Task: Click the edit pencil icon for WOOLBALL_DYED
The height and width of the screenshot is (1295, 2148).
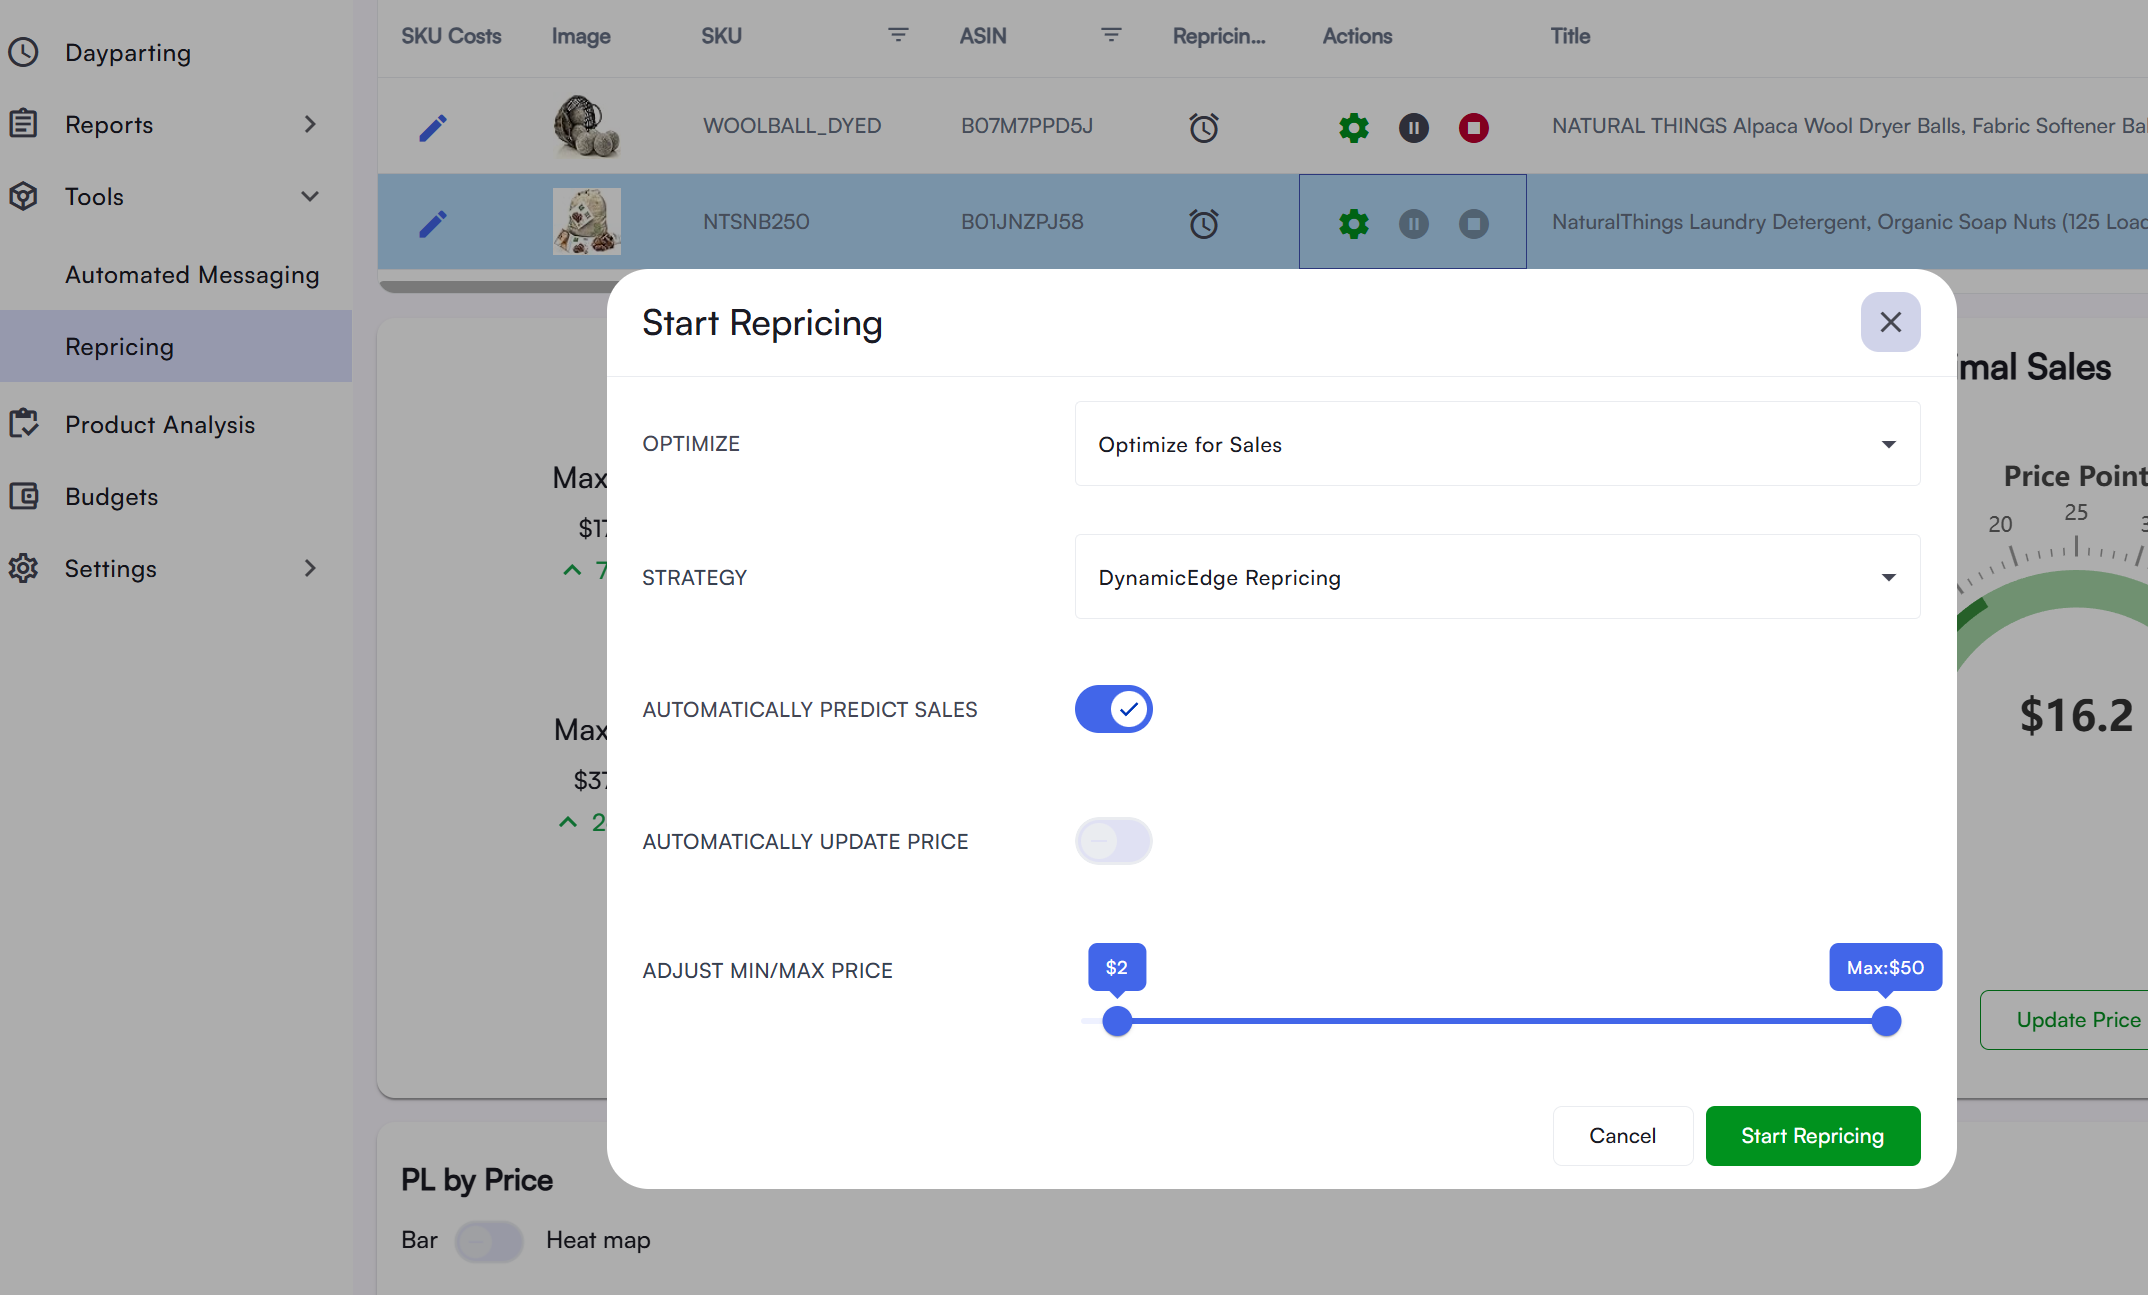Action: coord(432,127)
